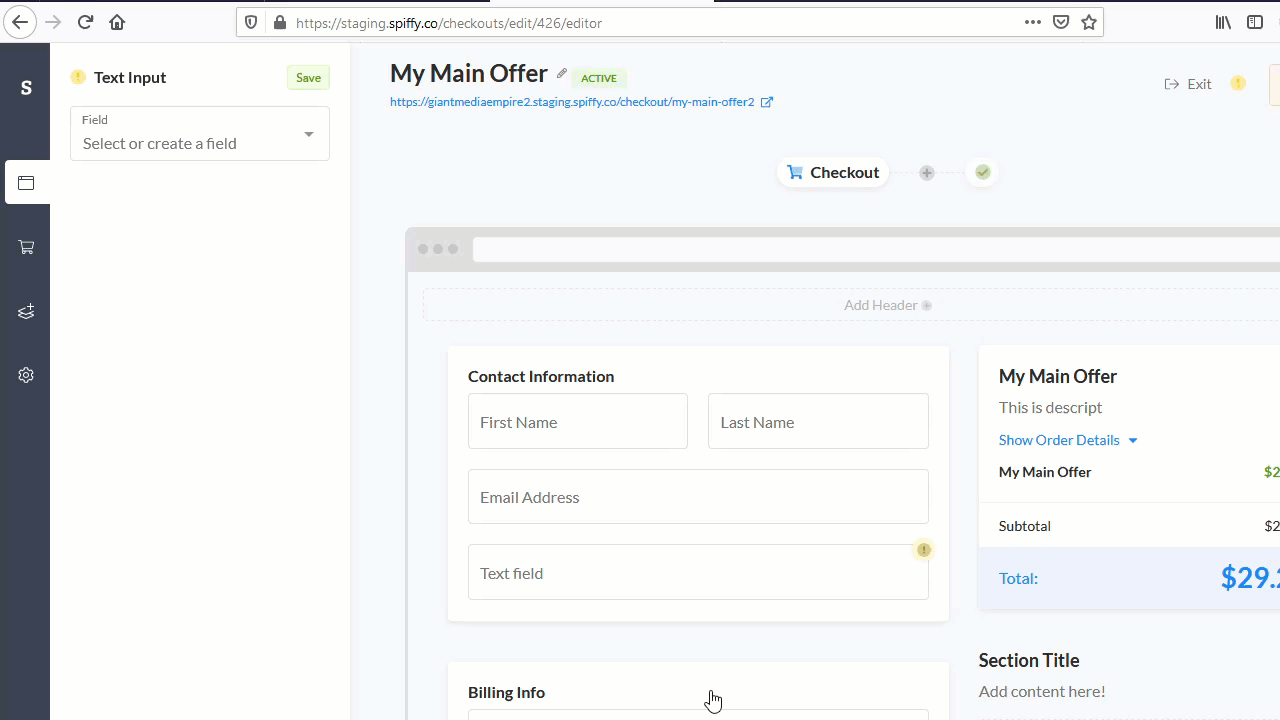The image size is (1280, 720).
Task: Click the ACTIVE status badge
Action: pos(599,78)
